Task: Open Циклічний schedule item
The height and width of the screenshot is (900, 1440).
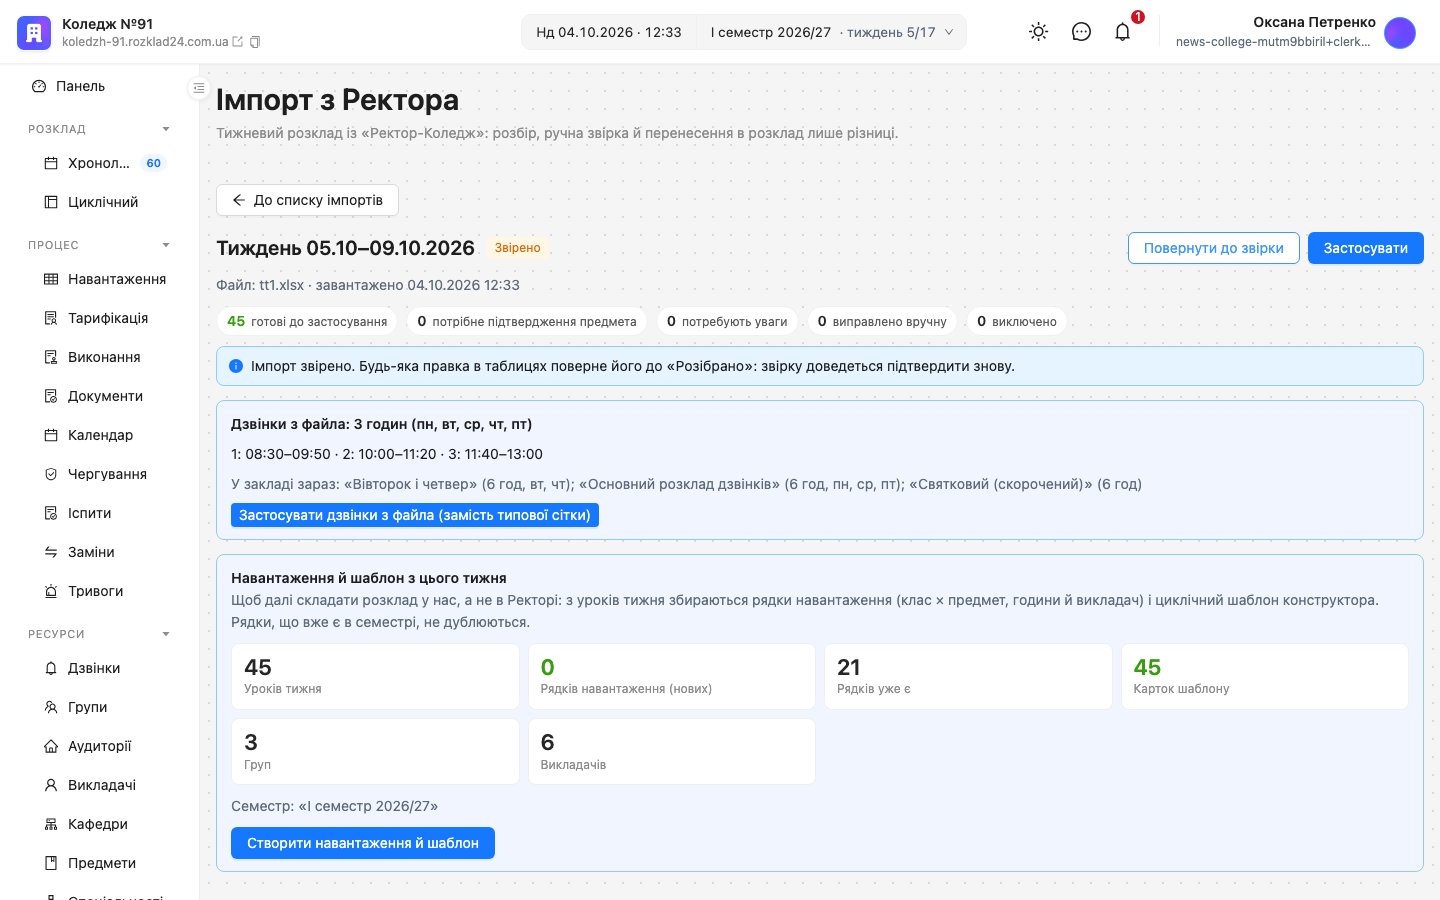Action: [x=100, y=202]
